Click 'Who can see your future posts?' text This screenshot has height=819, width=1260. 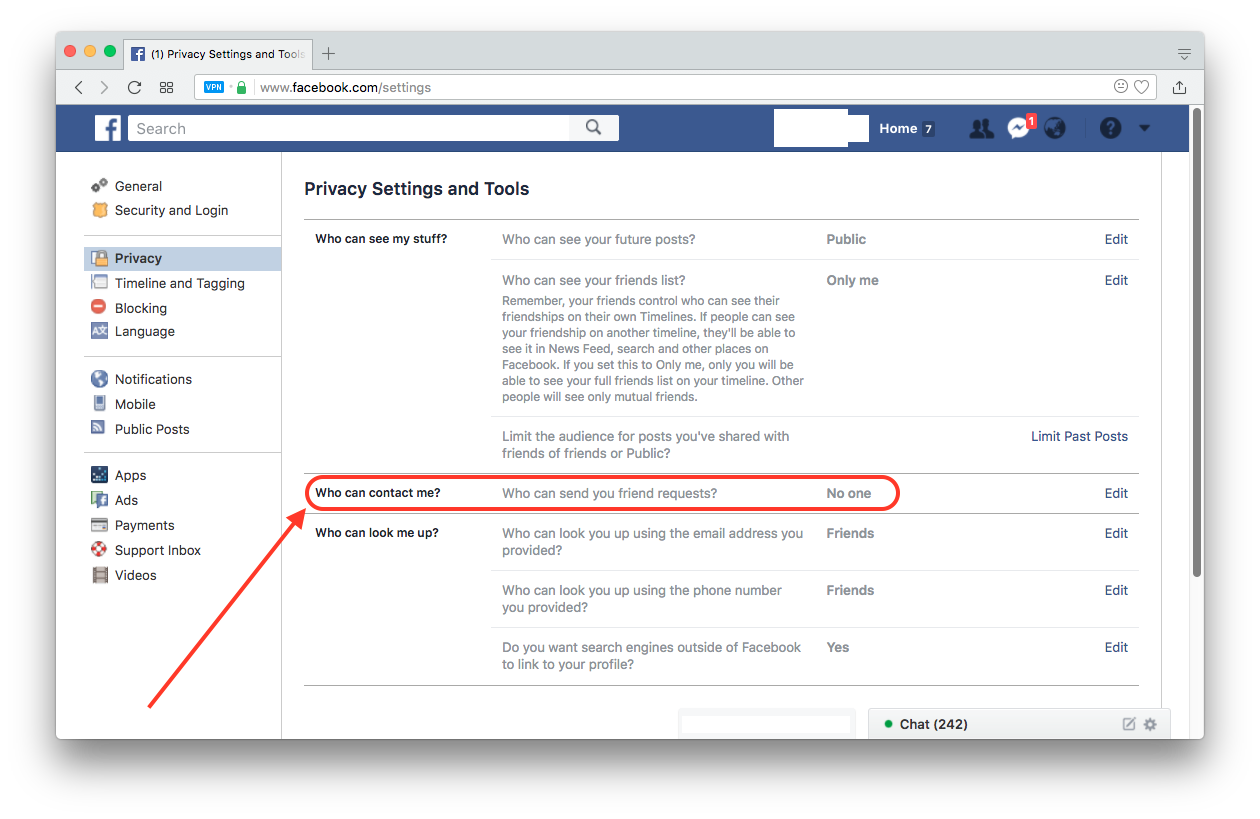pos(598,239)
